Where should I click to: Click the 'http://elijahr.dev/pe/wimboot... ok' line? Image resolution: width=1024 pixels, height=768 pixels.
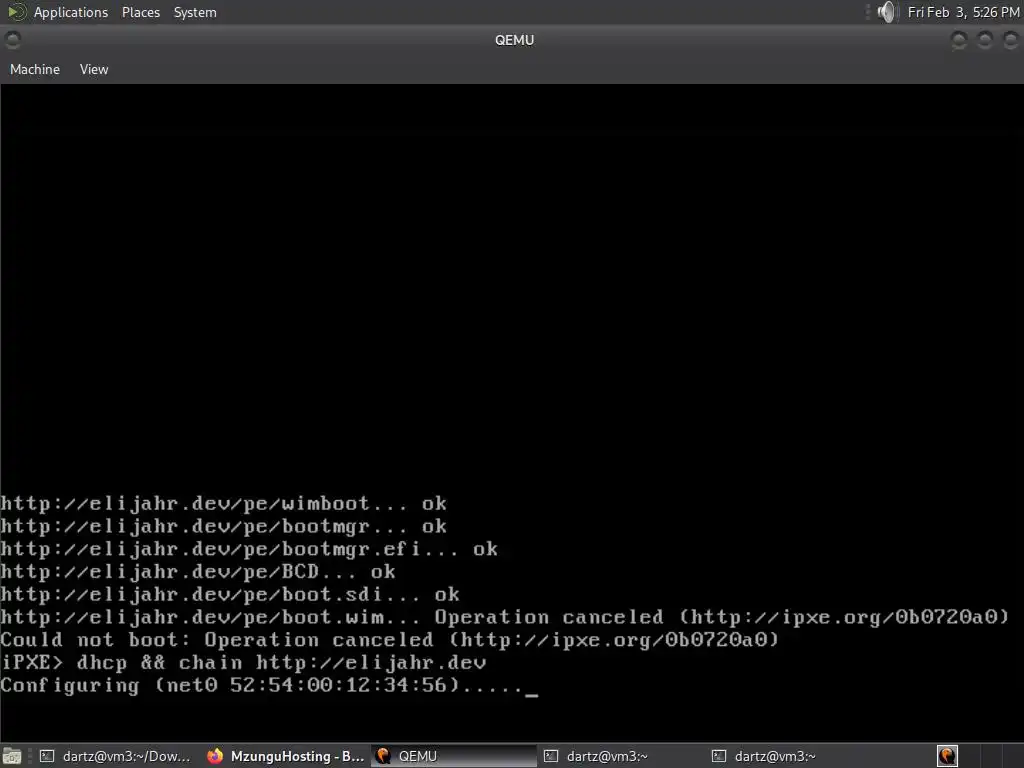point(224,504)
